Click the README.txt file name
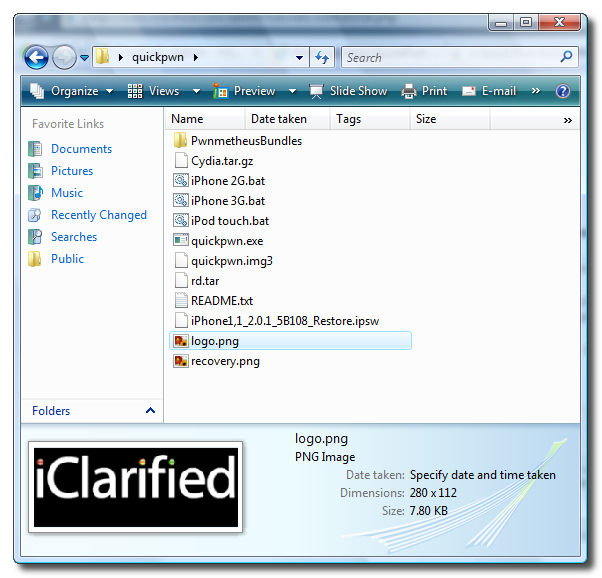 (222, 301)
